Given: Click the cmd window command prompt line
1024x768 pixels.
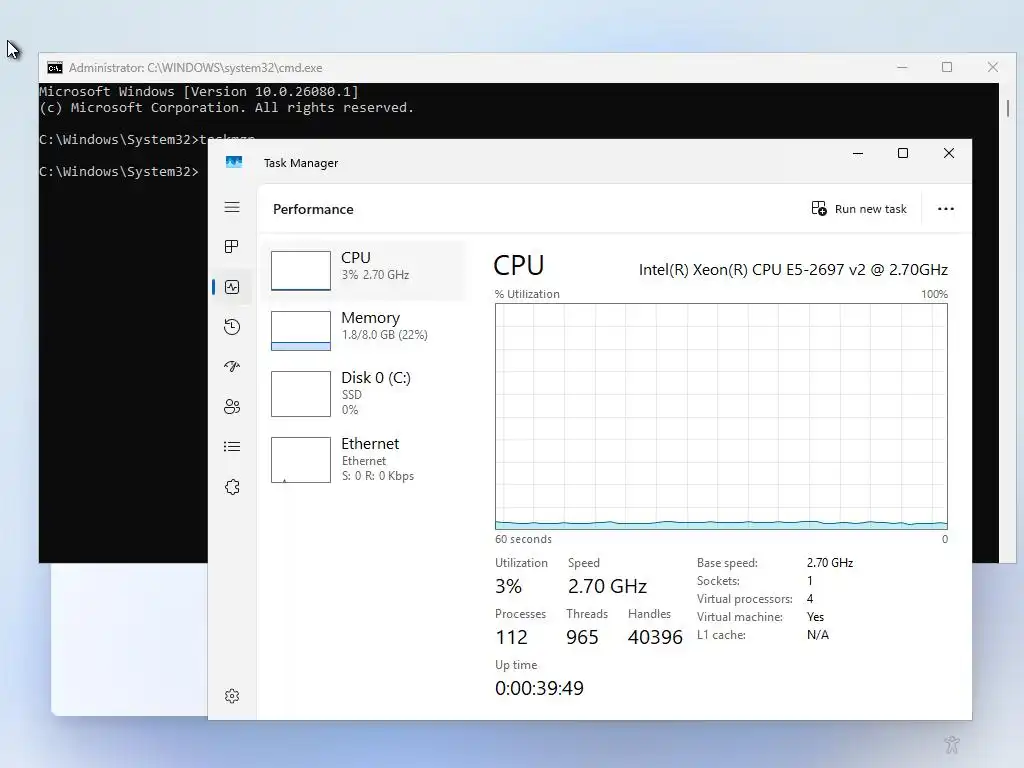Looking at the screenshot, I should pyautogui.click(x=118, y=171).
